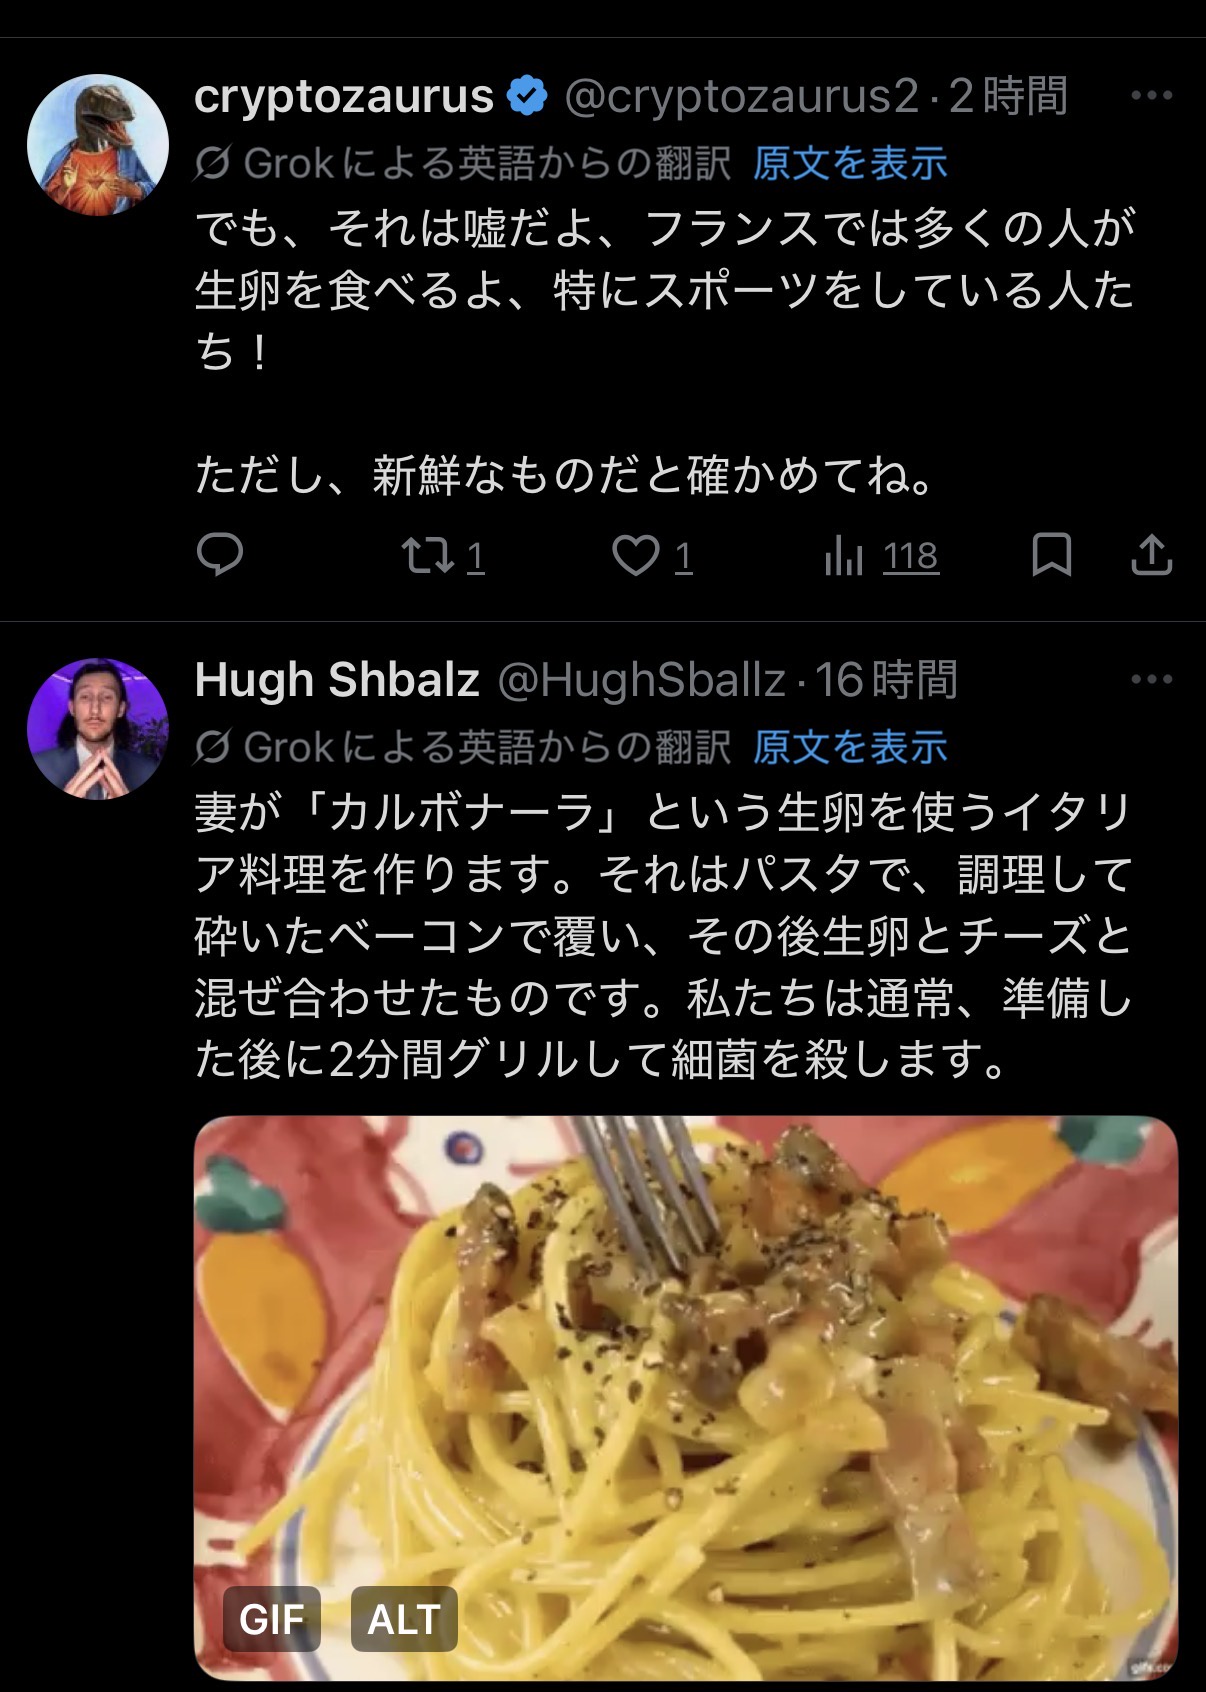View analytics showing 118 views
1206x1692 pixels.
(881, 556)
